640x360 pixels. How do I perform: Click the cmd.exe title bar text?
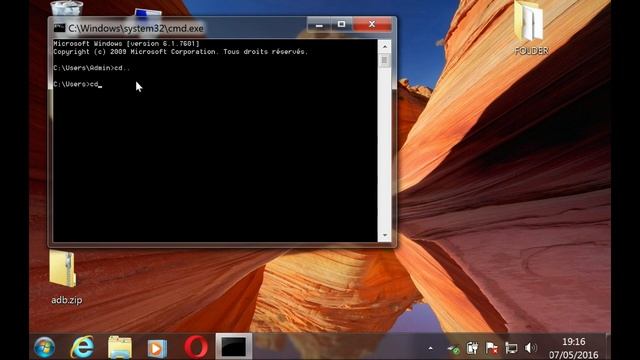click(136, 28)
